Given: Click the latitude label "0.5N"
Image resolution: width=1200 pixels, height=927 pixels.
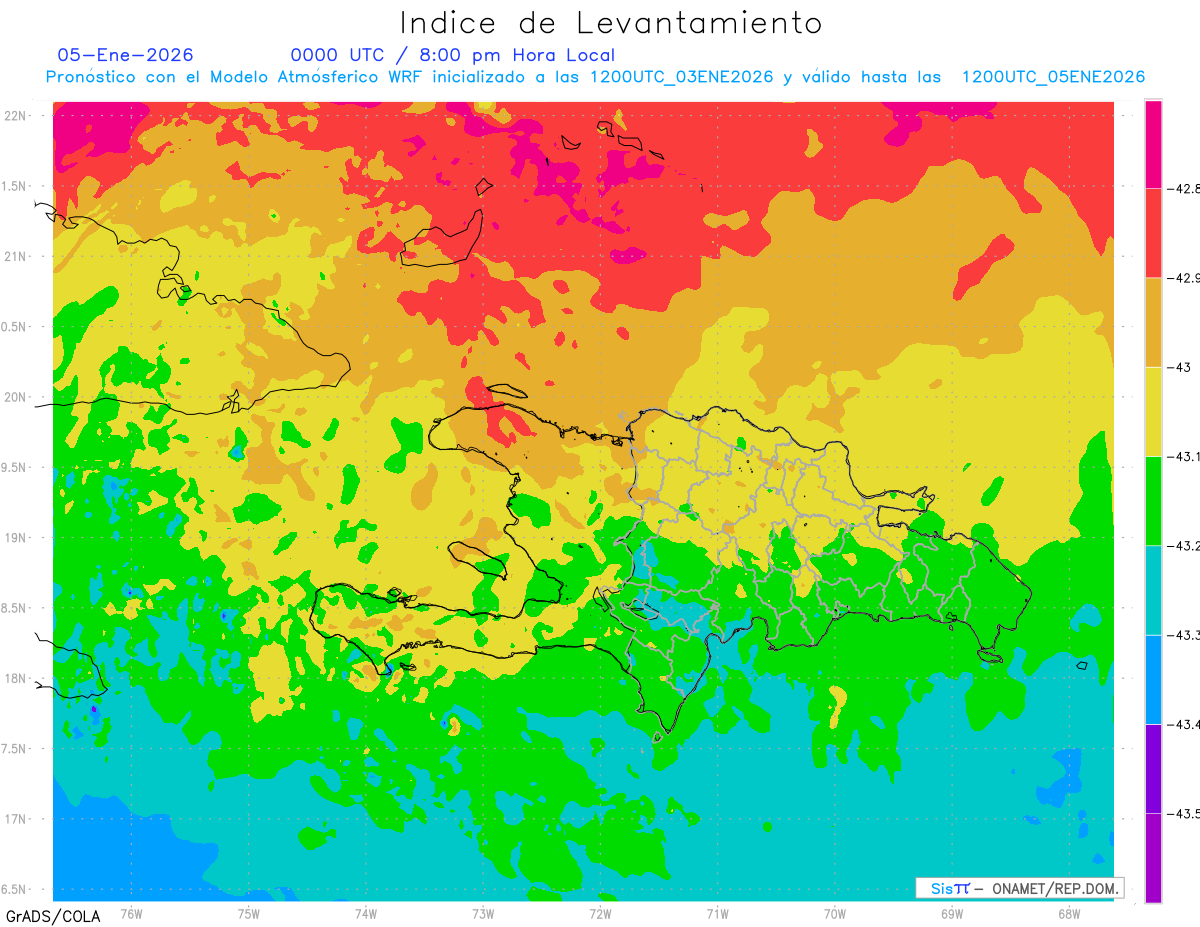Looking at the screenshot, I should 15,327.
